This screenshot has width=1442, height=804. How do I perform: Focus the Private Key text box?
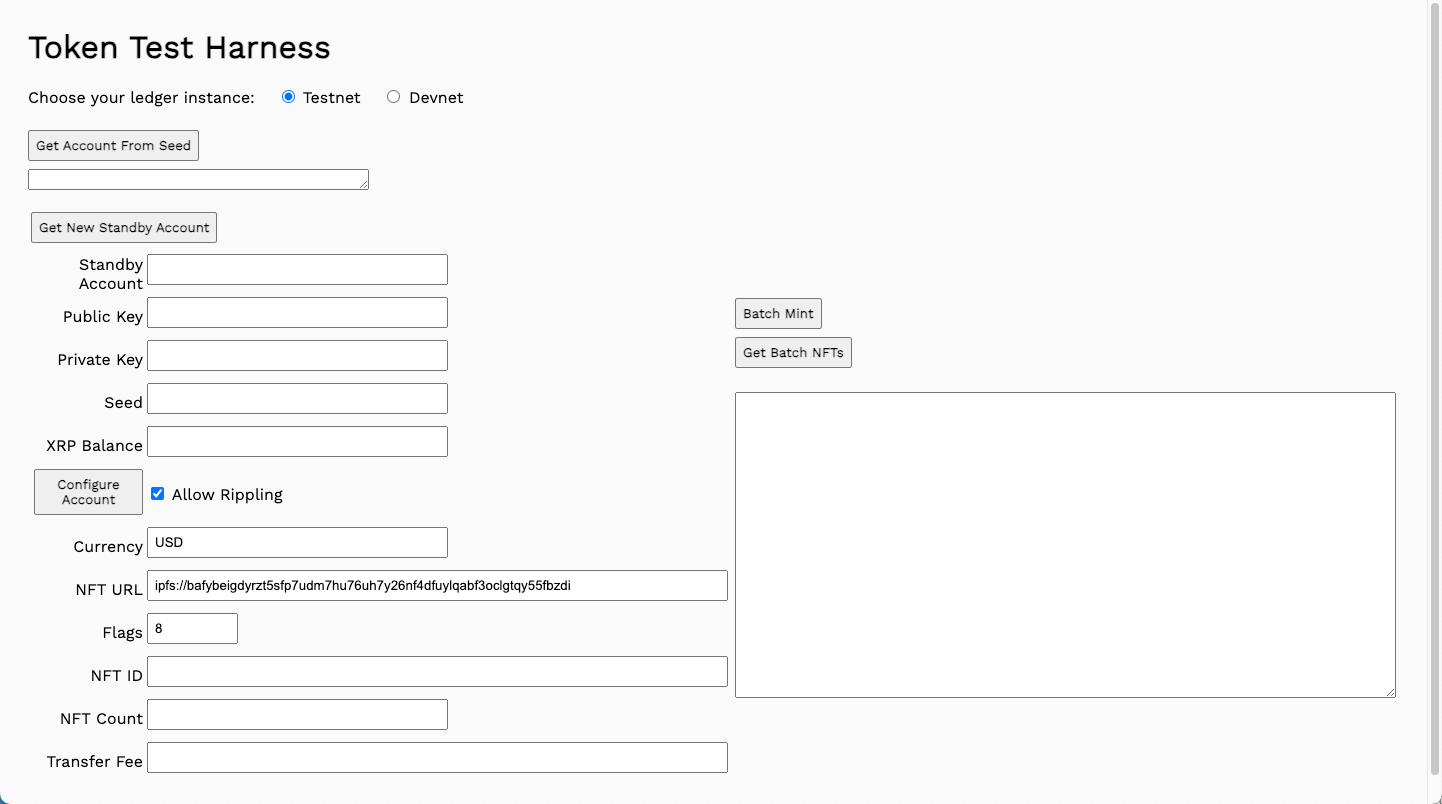(297, 356)
